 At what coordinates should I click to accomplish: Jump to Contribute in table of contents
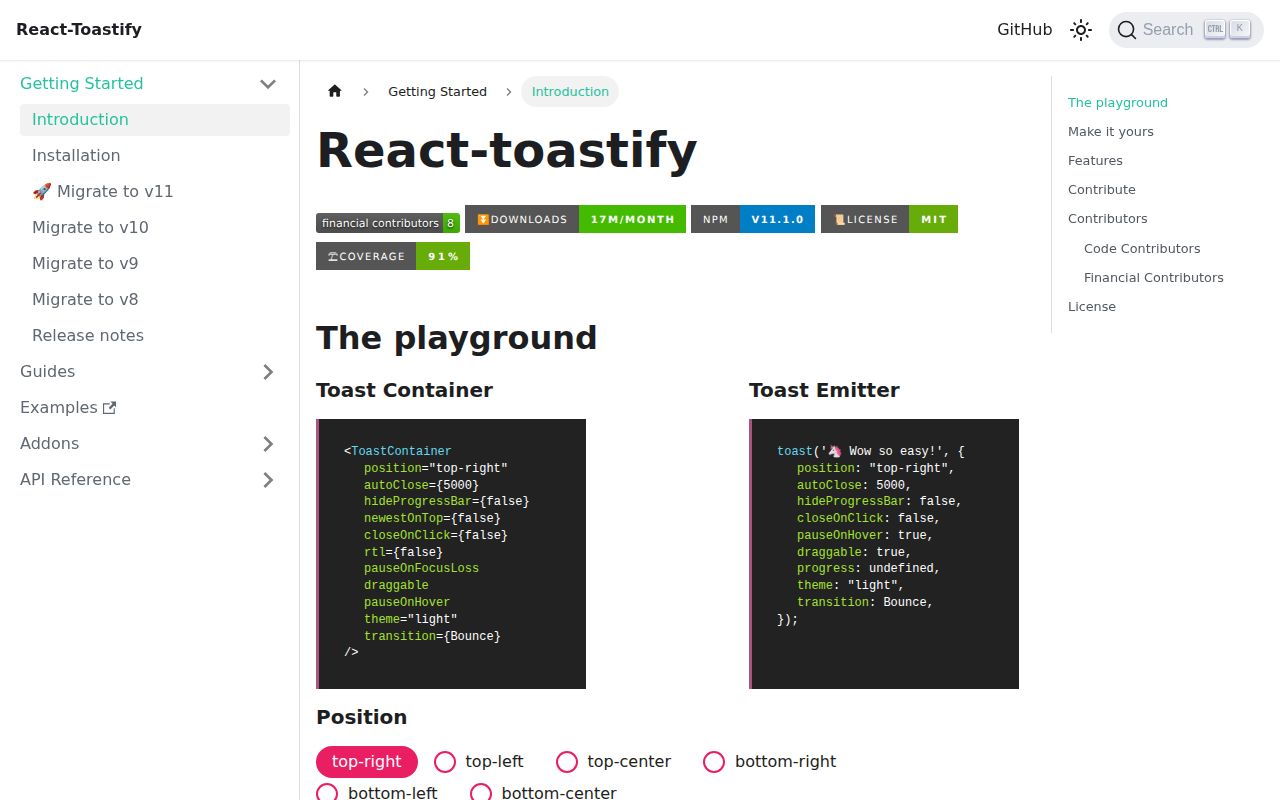(1102, 190)
